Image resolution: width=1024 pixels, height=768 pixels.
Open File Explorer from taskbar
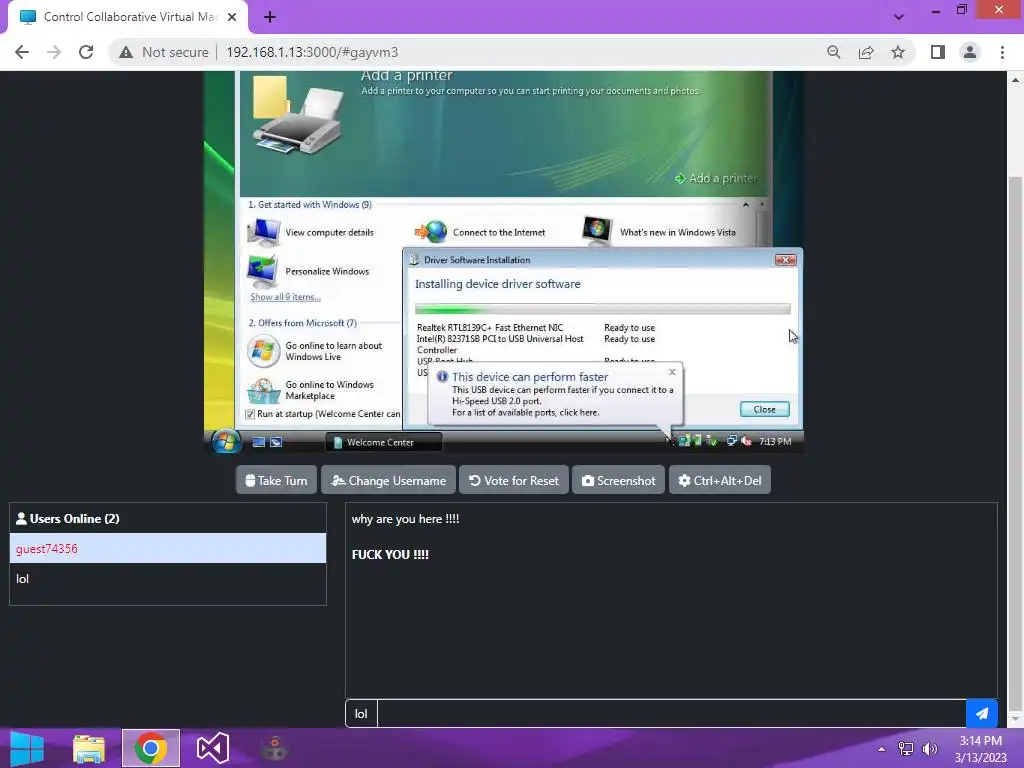tap(89, 748)
